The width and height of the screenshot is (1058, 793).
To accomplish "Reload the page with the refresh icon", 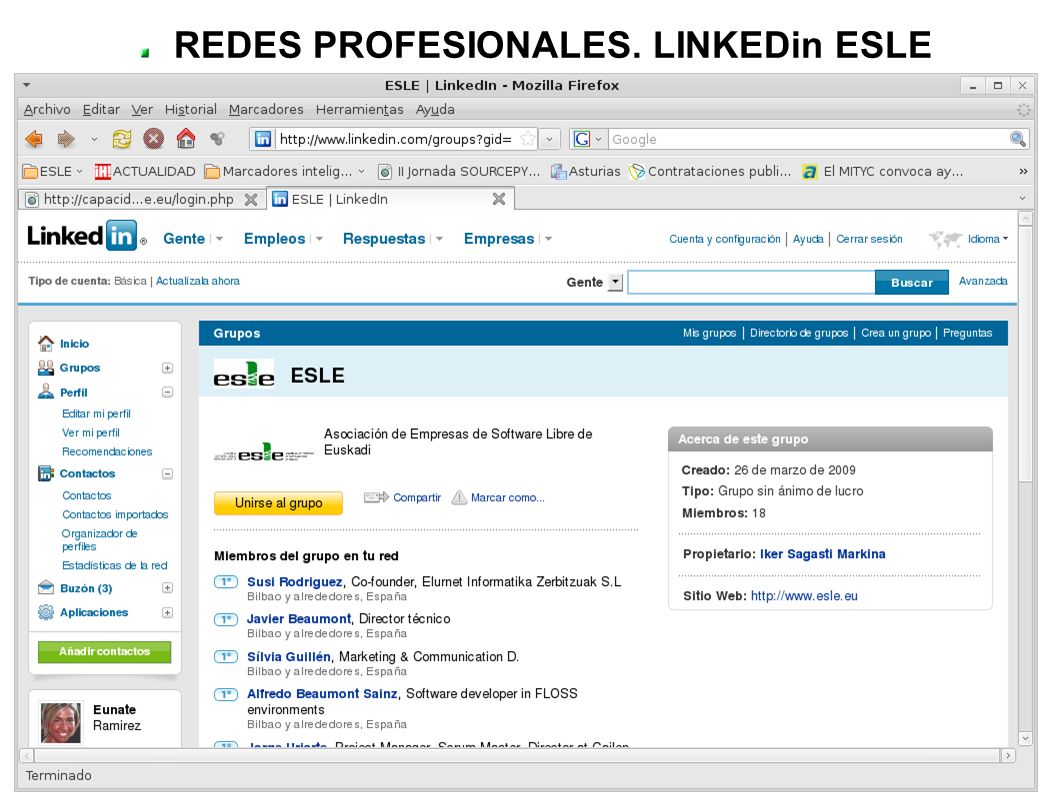I will click(121, 139).
